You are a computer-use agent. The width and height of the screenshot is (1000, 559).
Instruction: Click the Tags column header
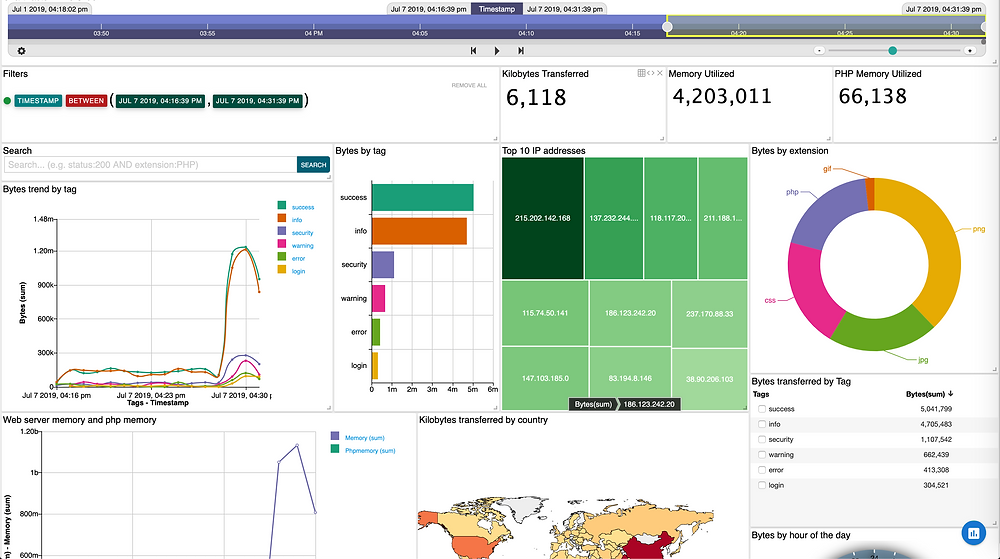tap(761, 394)
